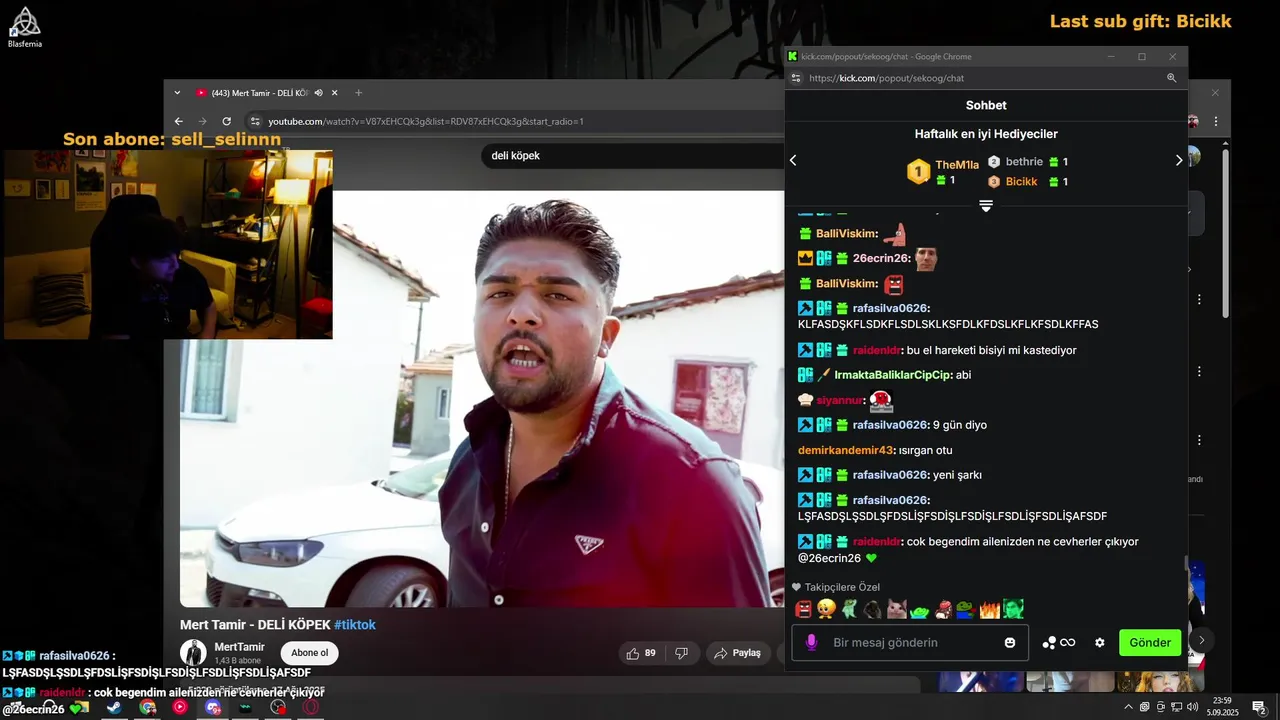
Task: Show next leaderboard page in Kick chat
Action: [1178, 160]
